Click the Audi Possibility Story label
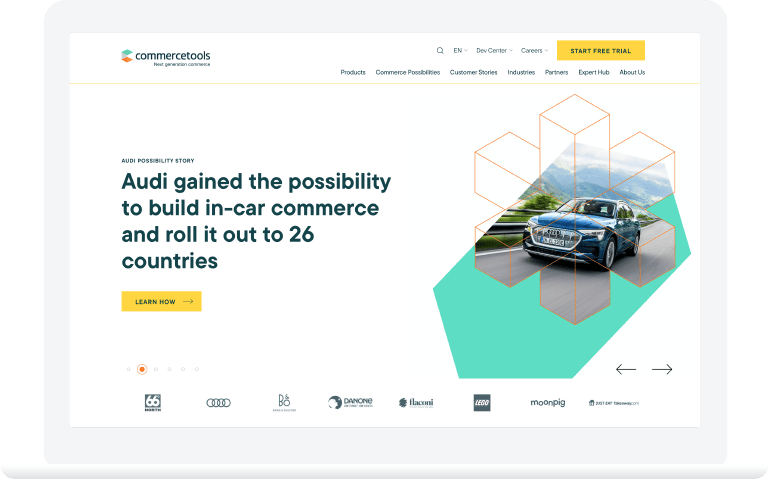 coord(158,161)
